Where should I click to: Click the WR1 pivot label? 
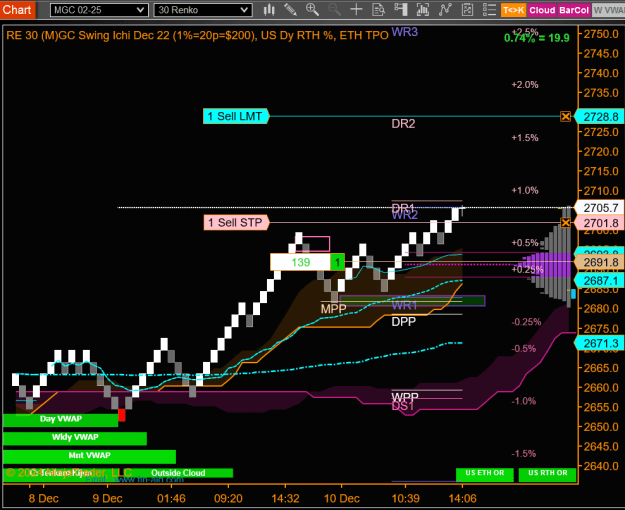point(404,305)
